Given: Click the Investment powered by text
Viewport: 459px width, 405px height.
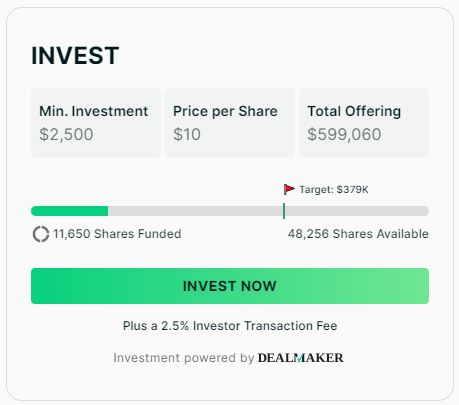Looking at the screenshot, I should [184, 358].
